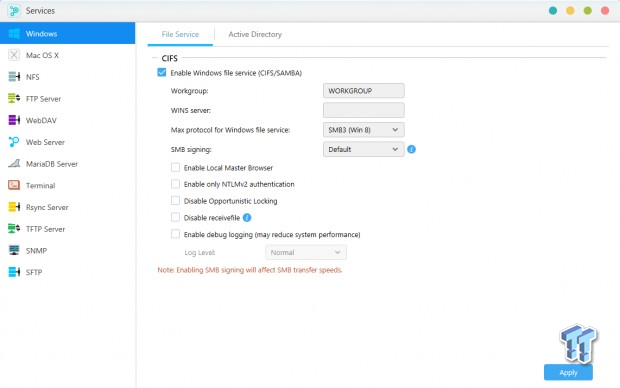620x388 pixels.
Task: Click the Apply button
Action: pos(568,373)
